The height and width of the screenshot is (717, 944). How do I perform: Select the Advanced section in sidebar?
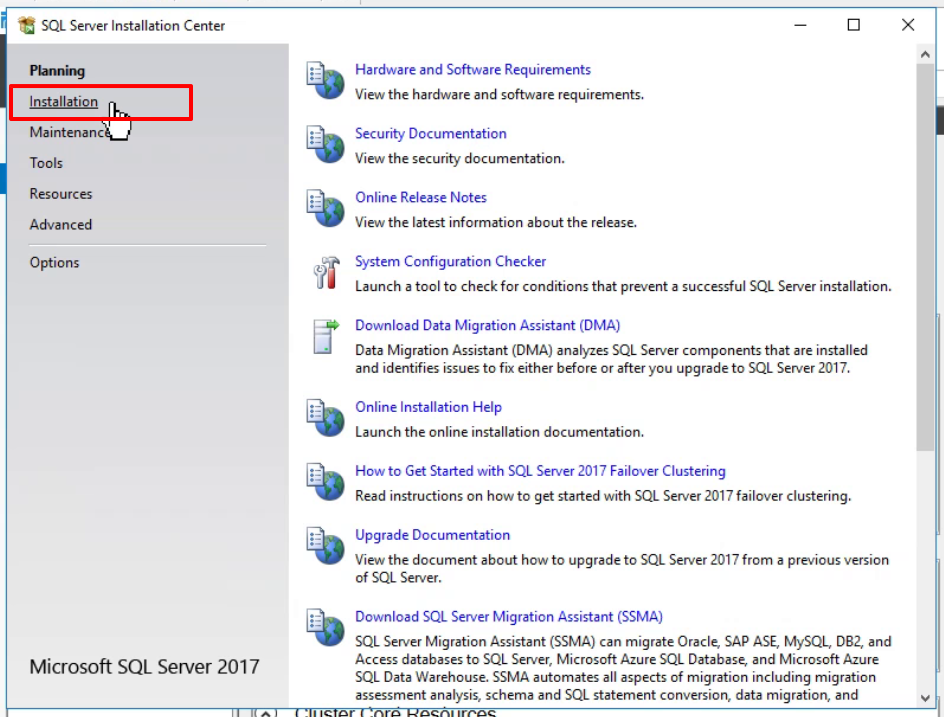[61, 225]
